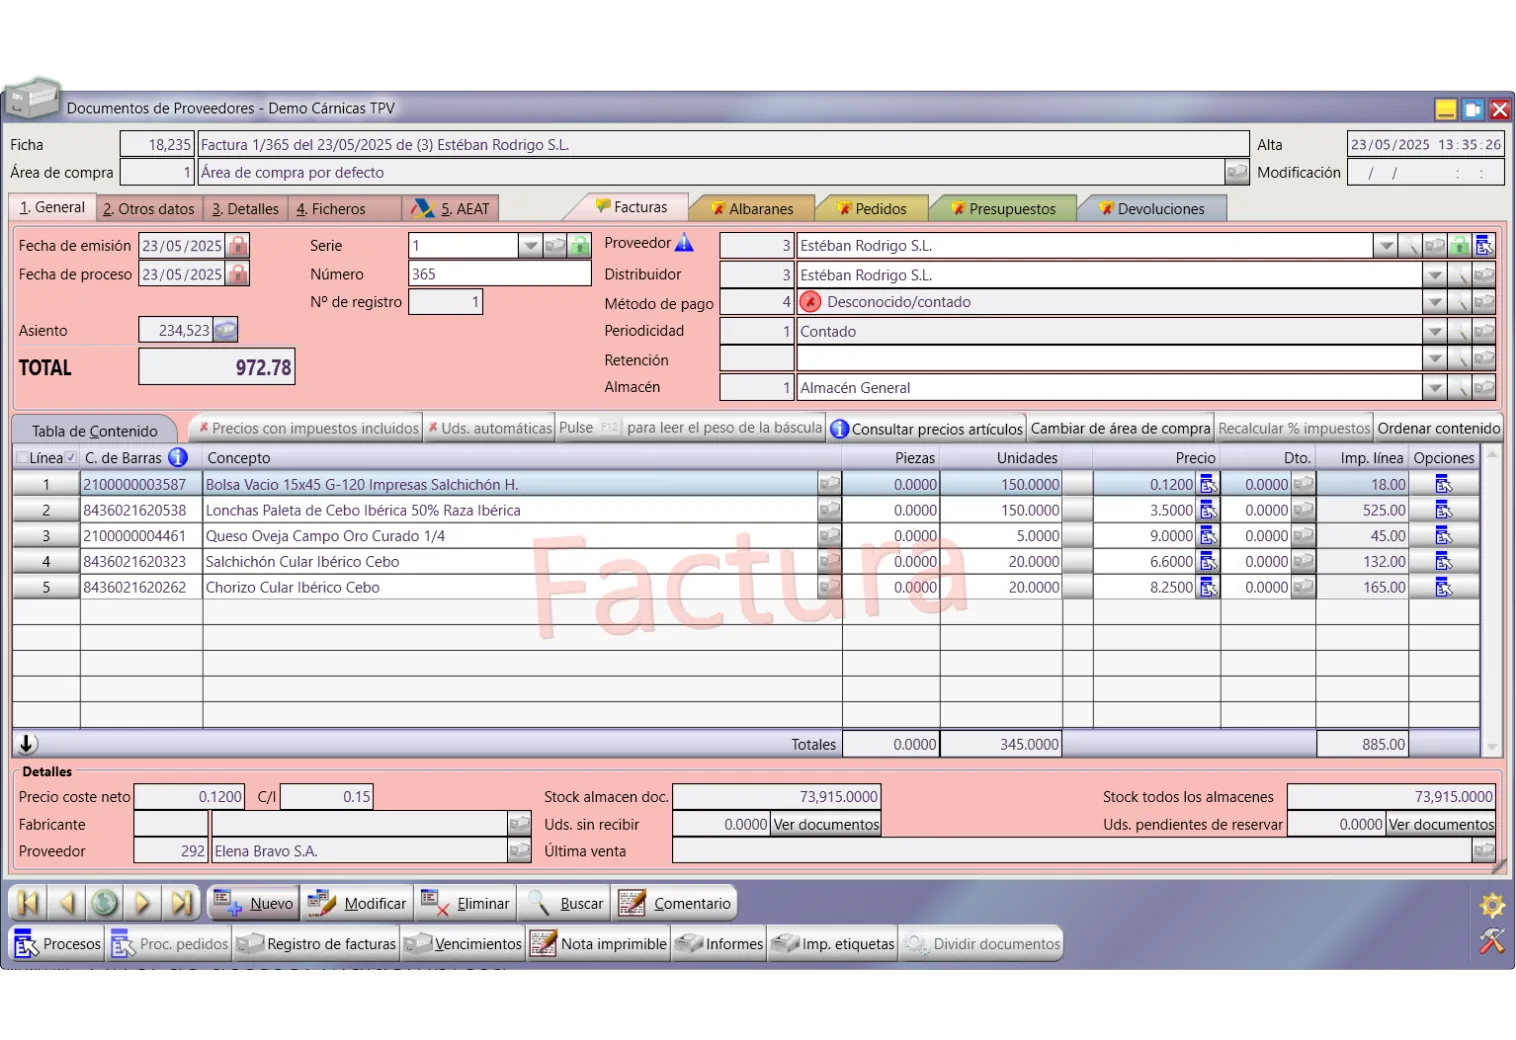The height and width of the screenshot is (1040, 1516).
Task: Click the Nuevo button
Action: point(254,903)
